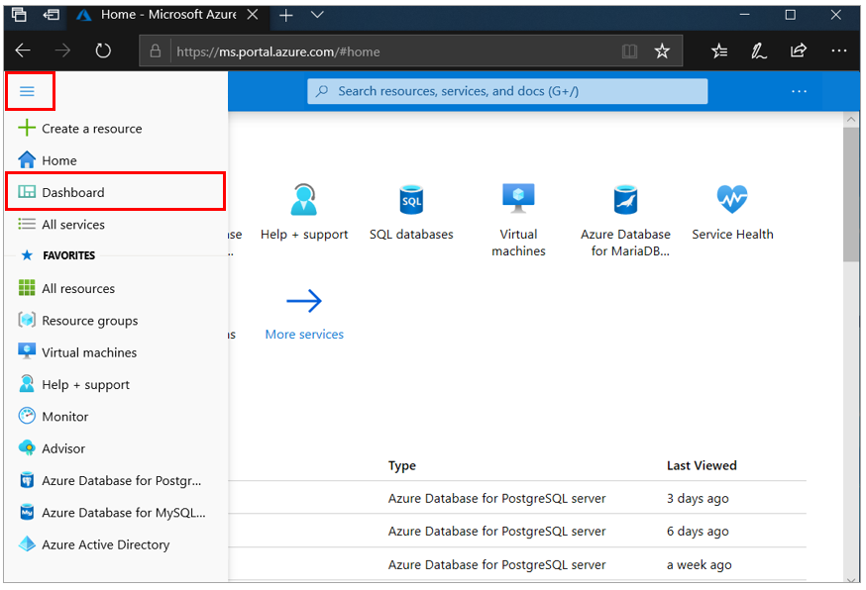This screenshot has height=590, width=866.
Task: Select the Home - Microsoft Azure tab
Action: 168,15
